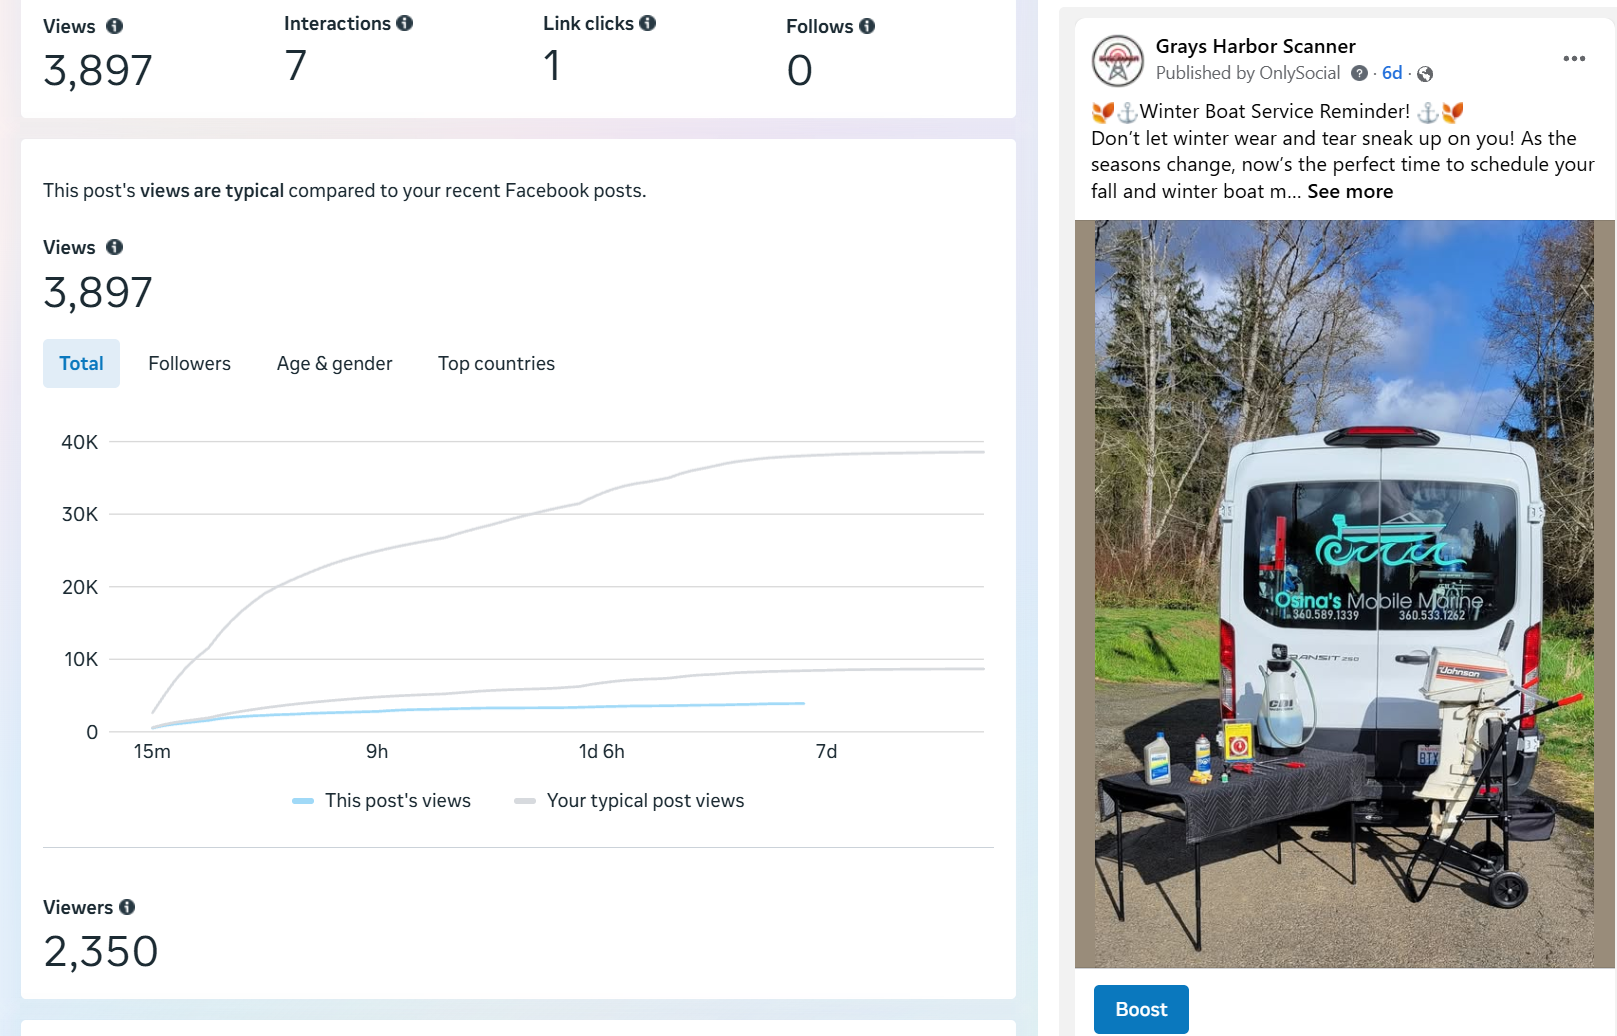1617x1036 pixels.
Task: Click the 6d post timestamp link
Action: click(1391, 73)
